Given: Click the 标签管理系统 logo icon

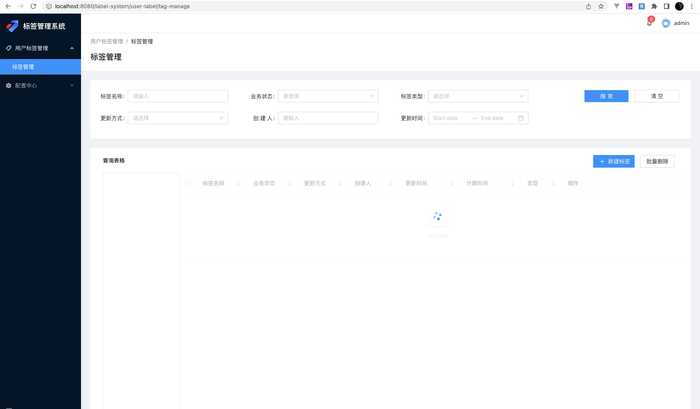Looking at the screenshot, I should click(13, 26).
